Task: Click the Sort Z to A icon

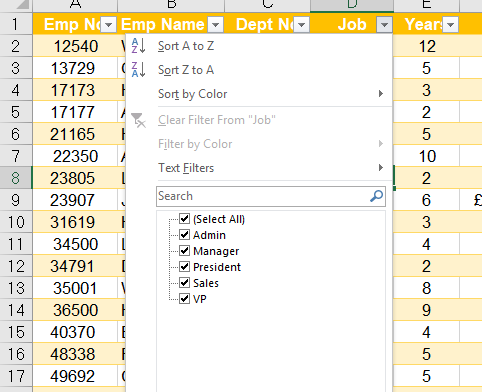Action: 138,70
